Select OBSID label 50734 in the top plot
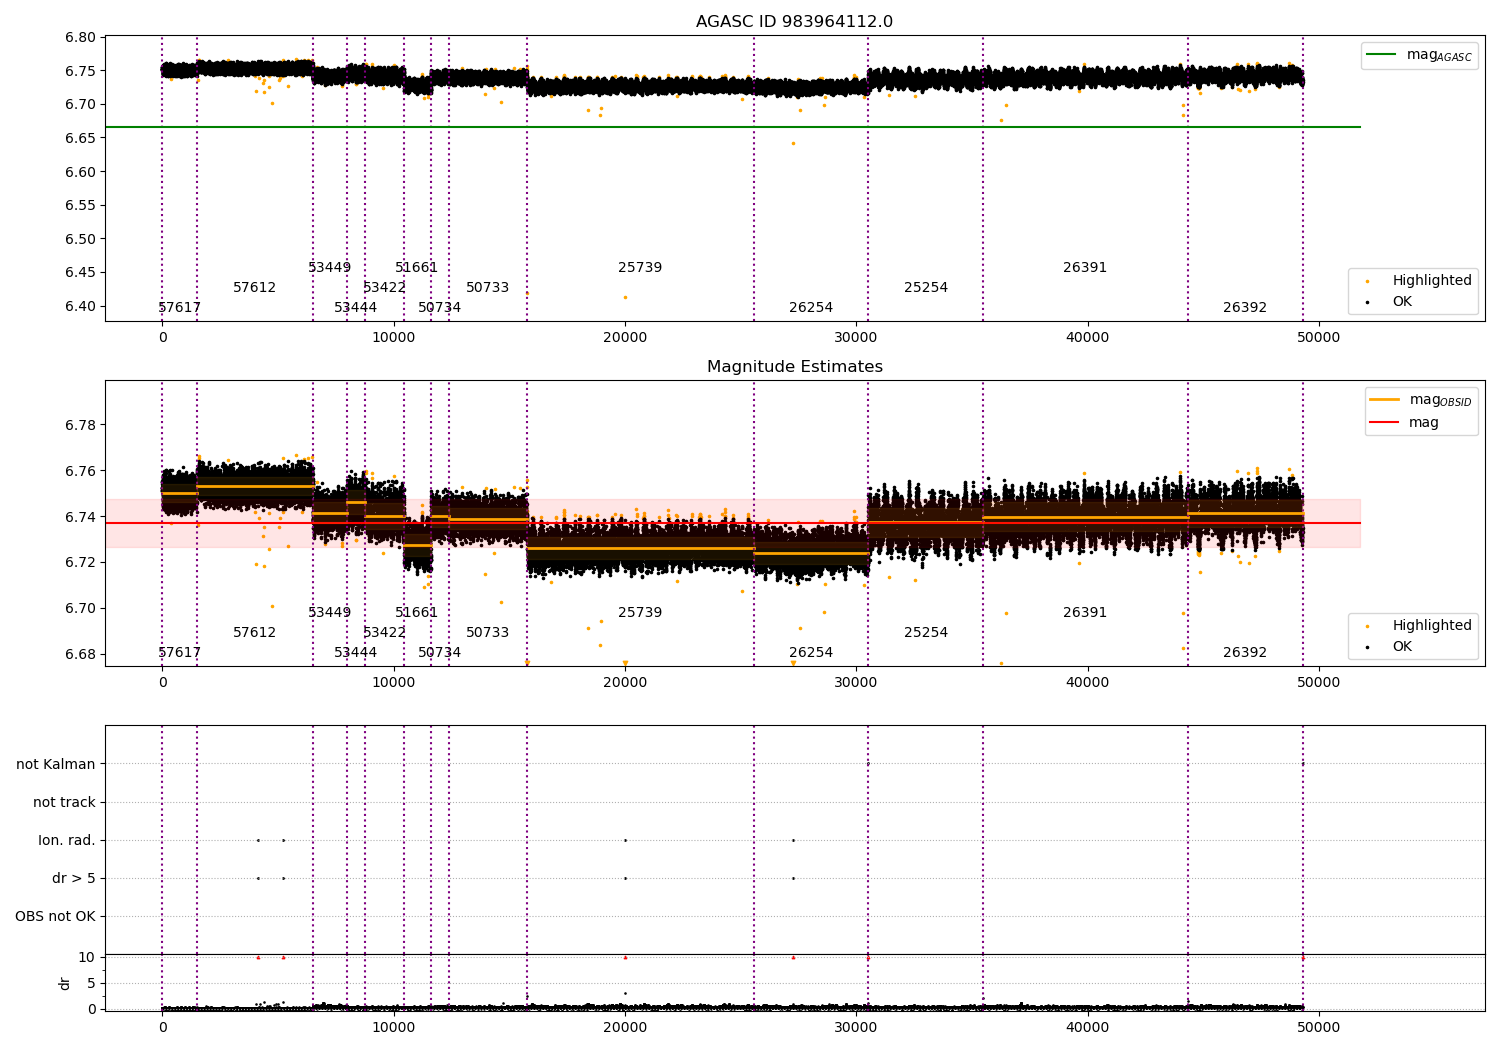This screenshot has height=1050, width=1500. 440,308
